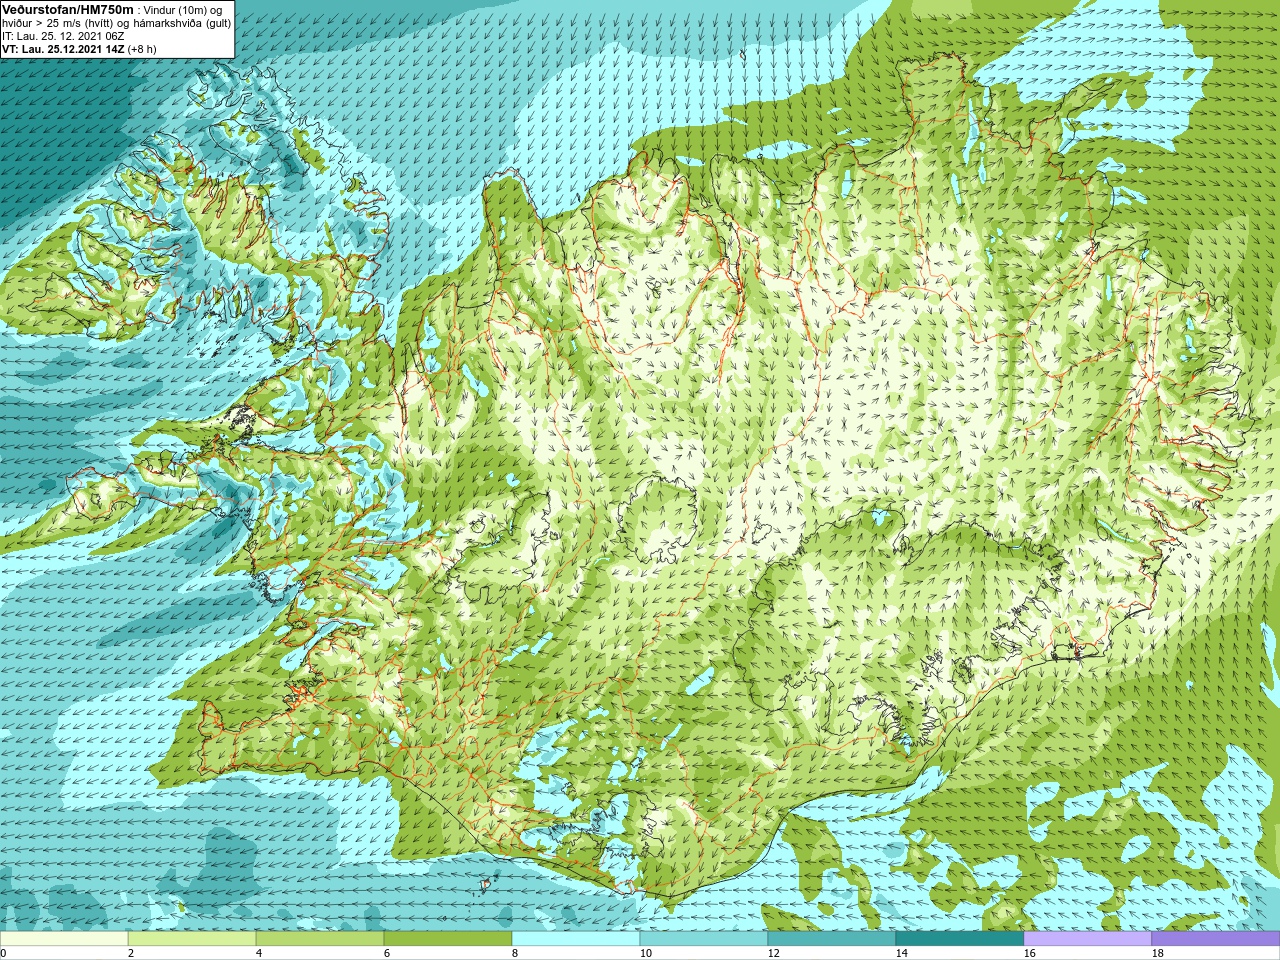The image size is (1280, 960).
Task: Click the 'IT: Lau. 25. 12. 2021 06Z' line
Action: [x=63, y=36]
